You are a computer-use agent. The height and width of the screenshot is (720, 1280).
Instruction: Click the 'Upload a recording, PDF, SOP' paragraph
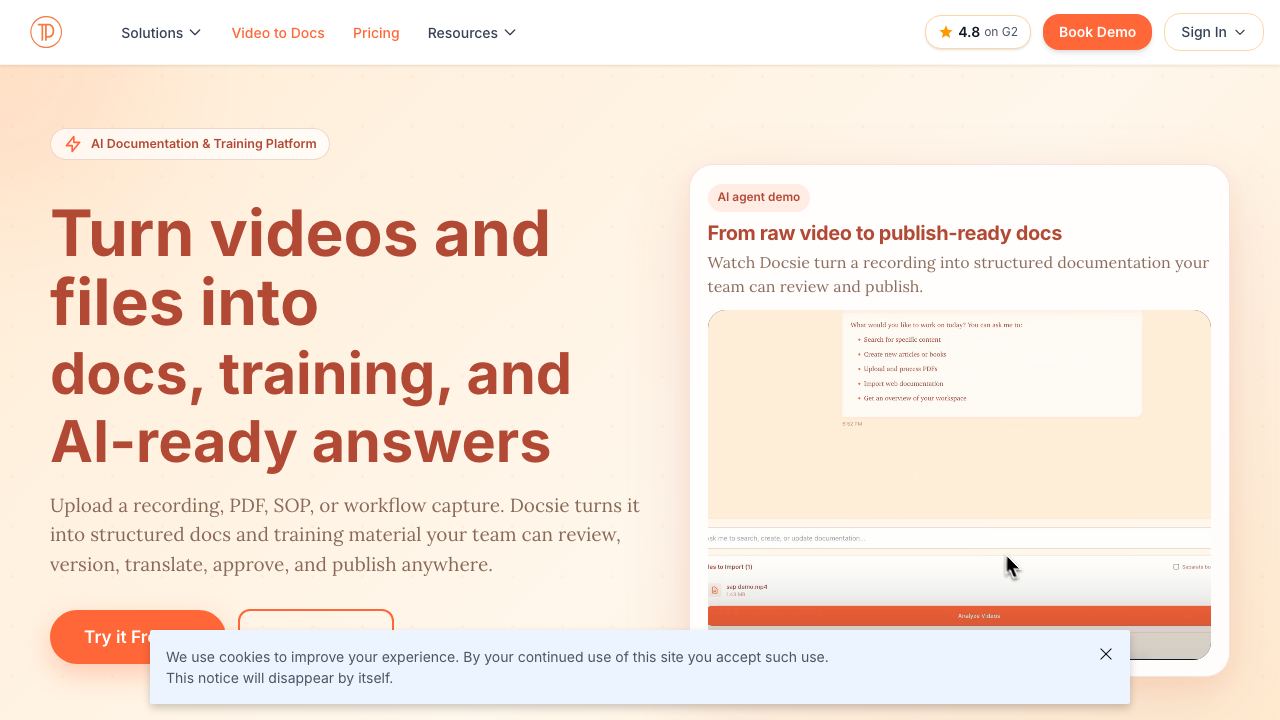point(345,535)
